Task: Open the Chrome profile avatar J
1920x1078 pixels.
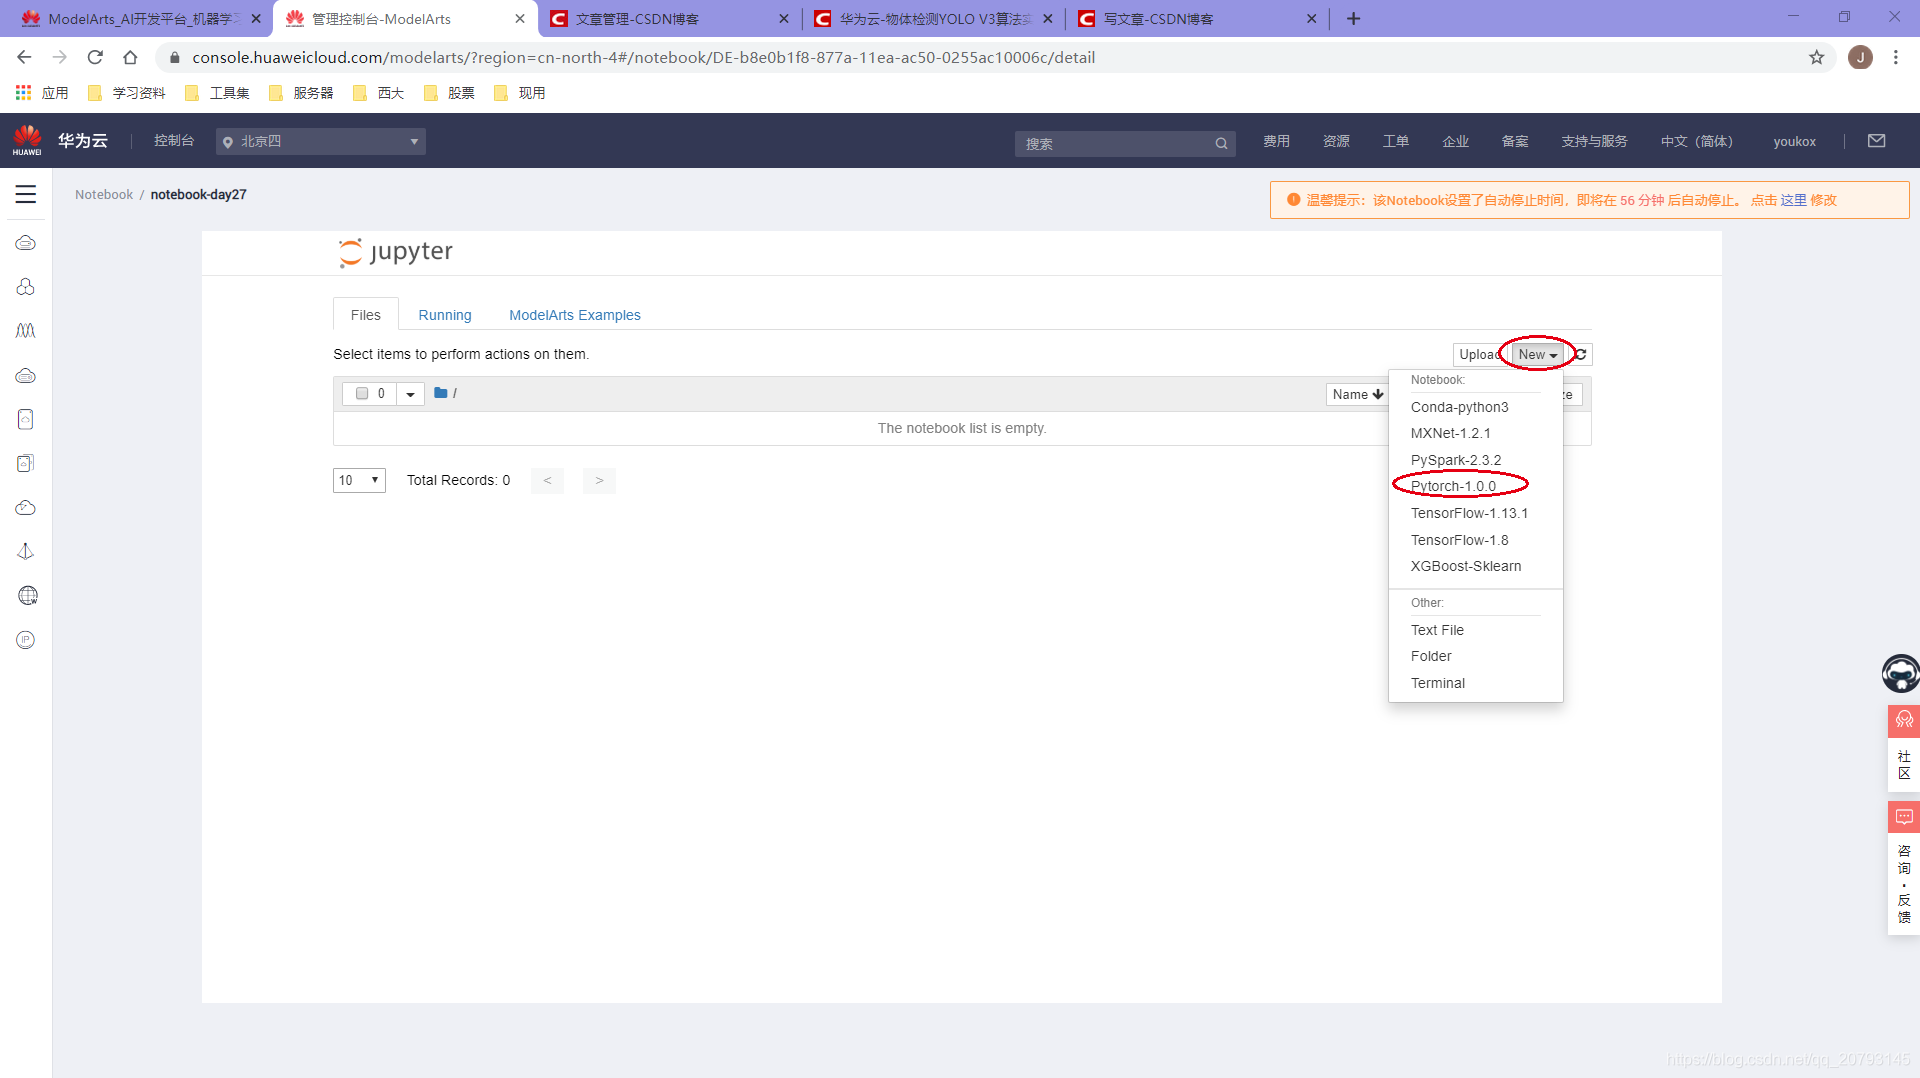Action: point(1860,57)
